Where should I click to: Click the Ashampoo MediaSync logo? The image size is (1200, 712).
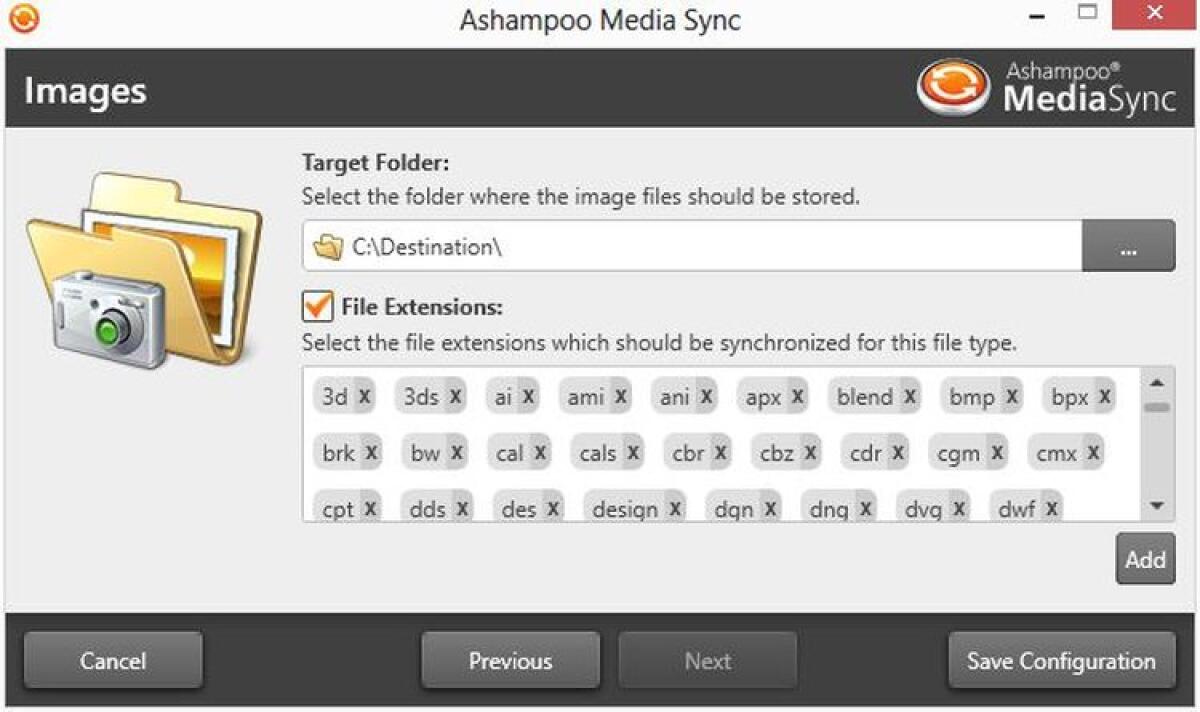pyautogui.click(x=1044, y=88)
